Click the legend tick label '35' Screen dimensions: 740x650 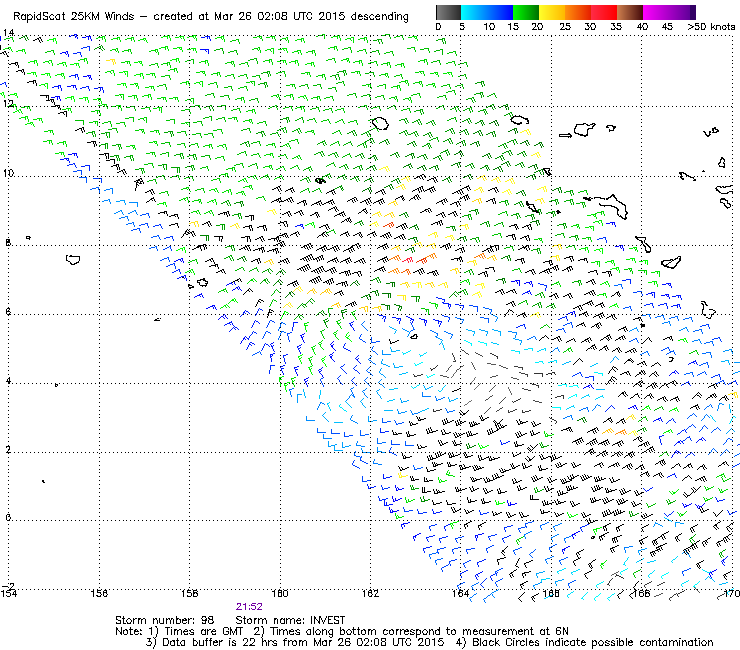coord(616,26)
